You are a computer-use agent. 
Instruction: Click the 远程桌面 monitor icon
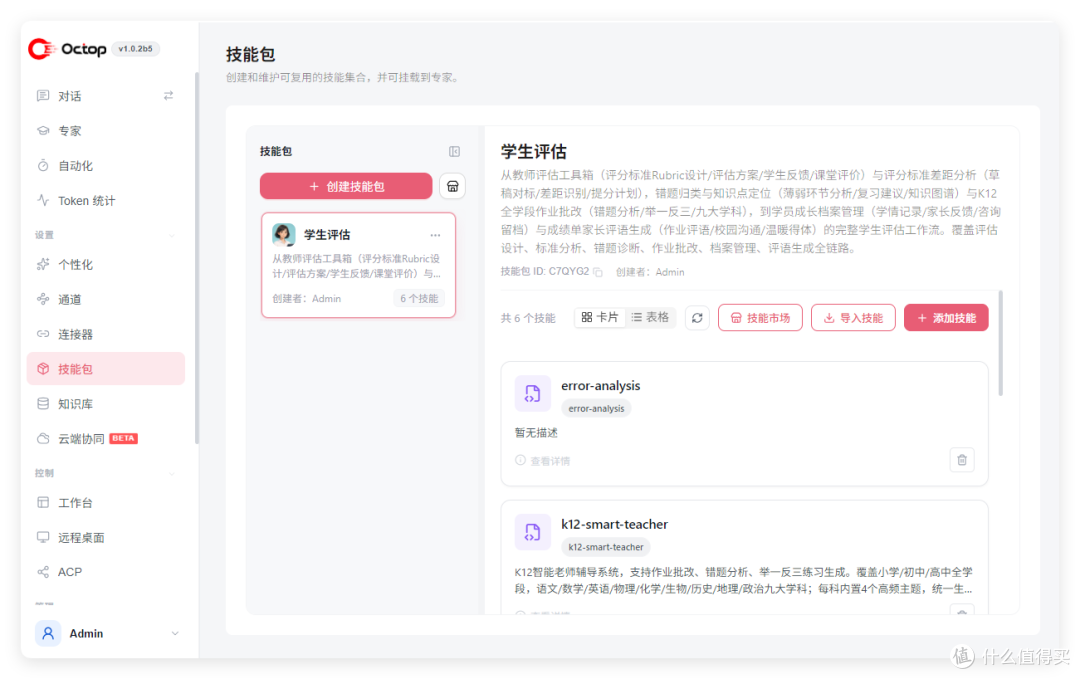(x=43, y=537)
